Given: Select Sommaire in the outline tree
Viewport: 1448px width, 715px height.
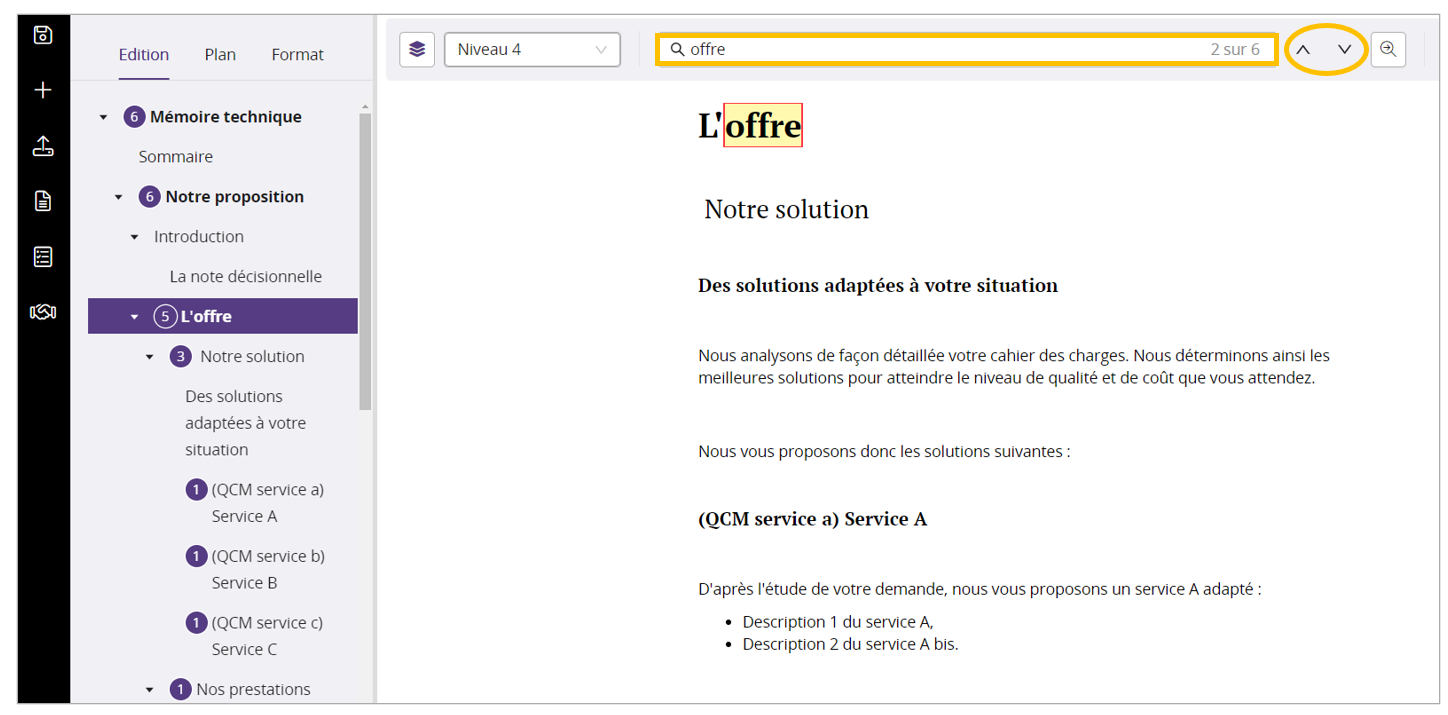Looking at the screenshot, I should click(x=176, y=157).
